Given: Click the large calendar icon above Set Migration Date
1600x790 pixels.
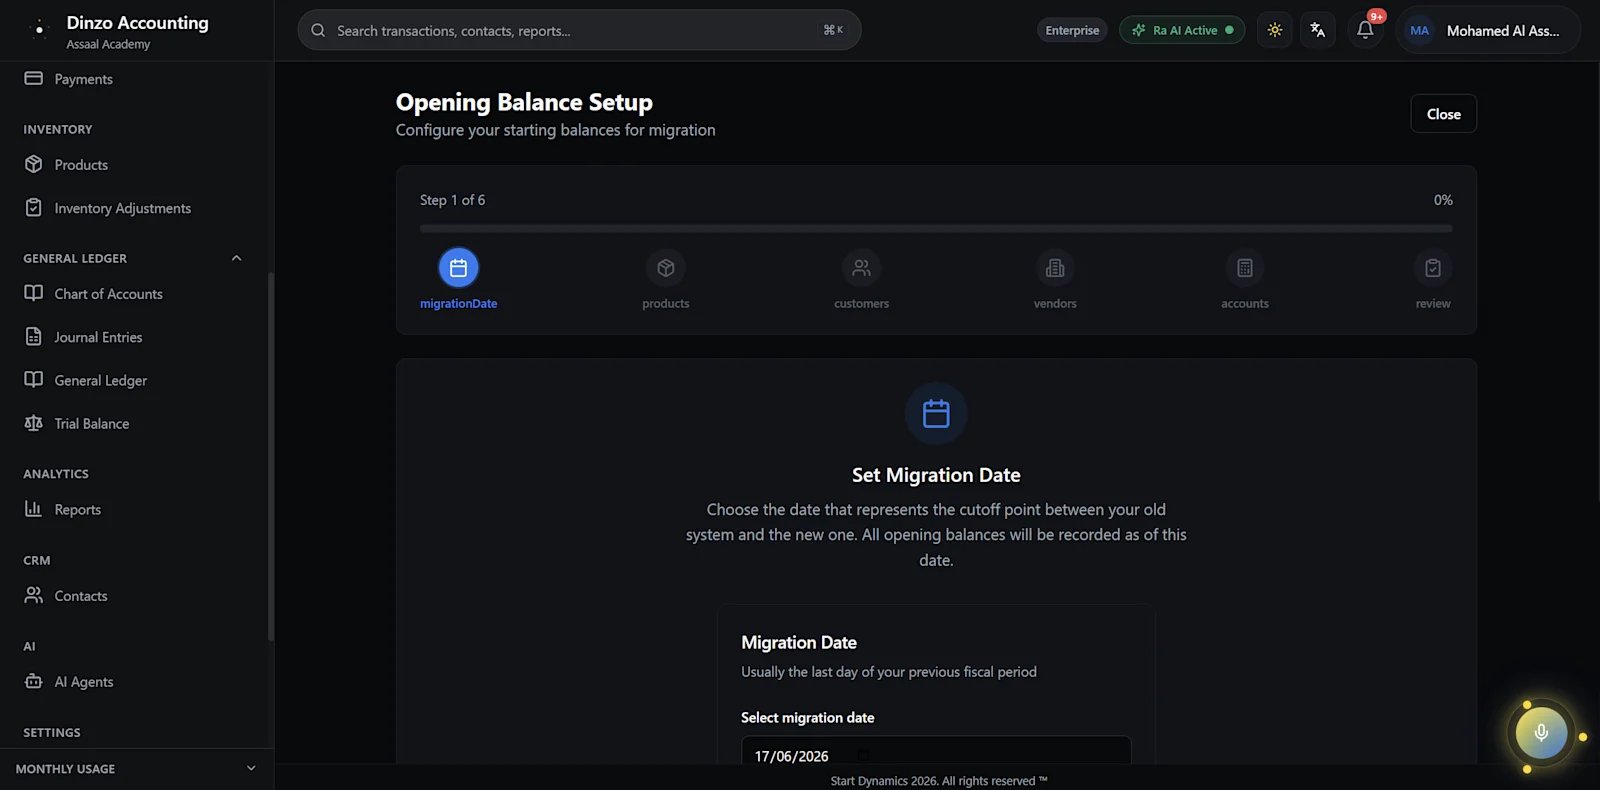Looking at the screenshot, I should coord(936,414).
